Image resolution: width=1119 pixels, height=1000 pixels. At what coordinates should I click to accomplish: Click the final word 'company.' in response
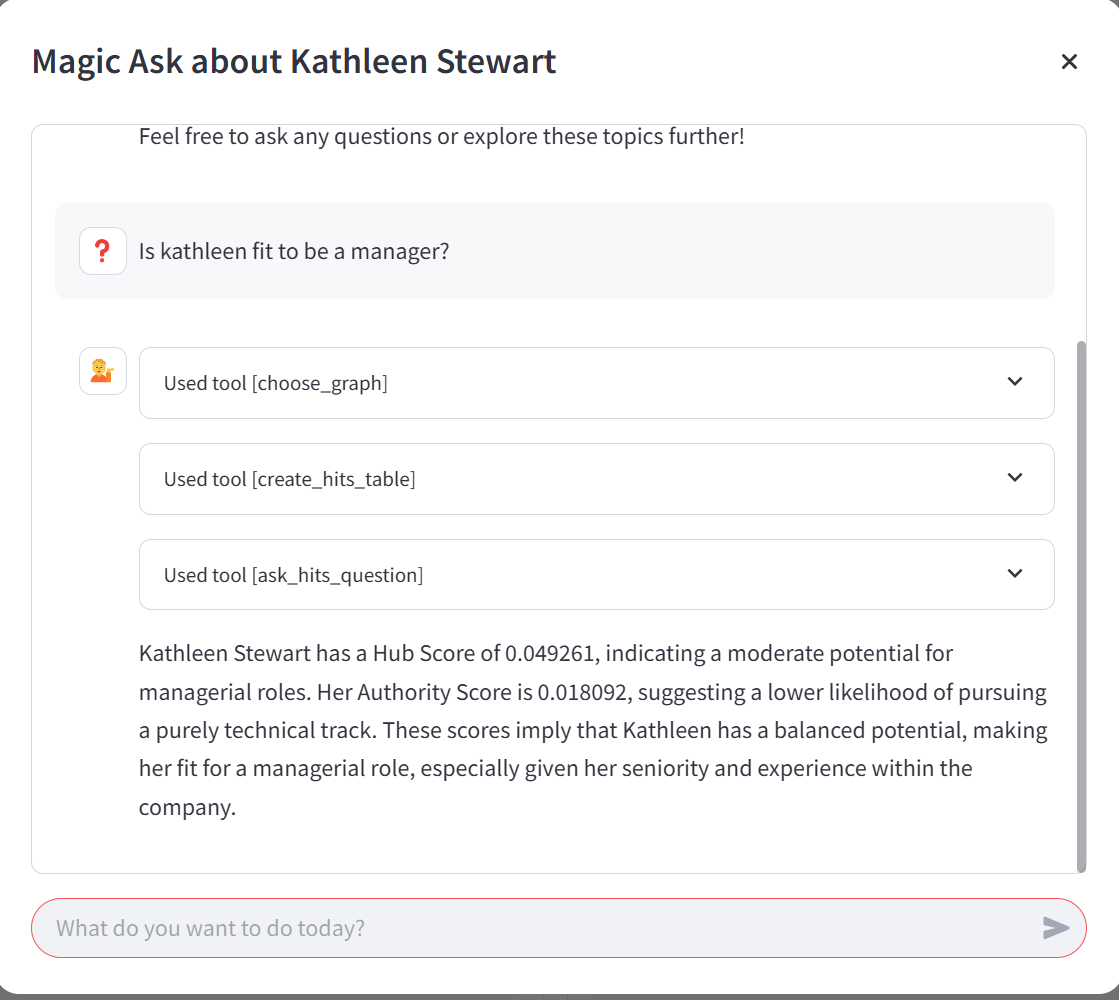point(187,807)
